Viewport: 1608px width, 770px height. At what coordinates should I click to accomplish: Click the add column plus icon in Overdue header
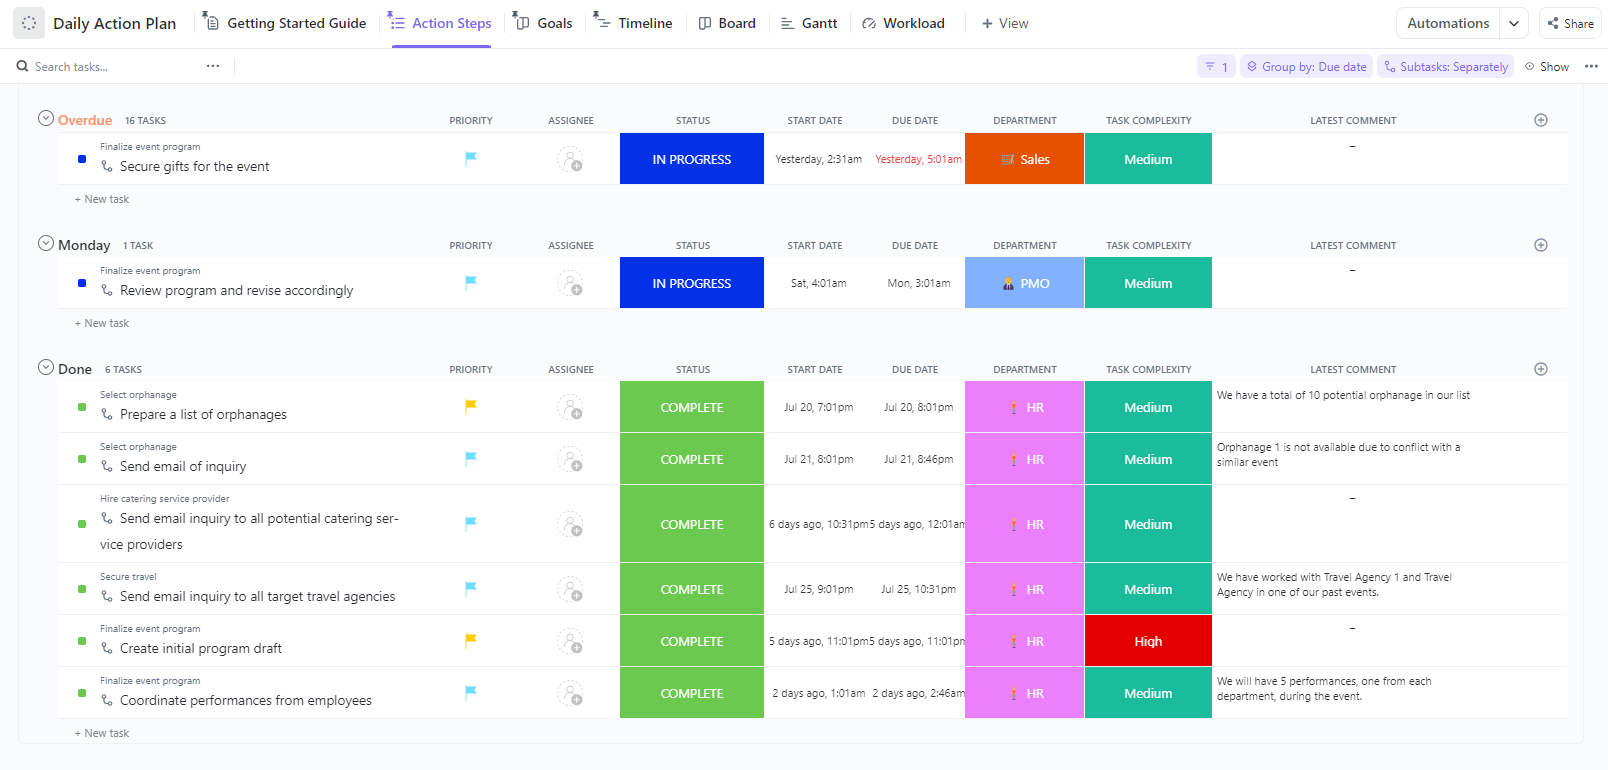pos(1540,120)
